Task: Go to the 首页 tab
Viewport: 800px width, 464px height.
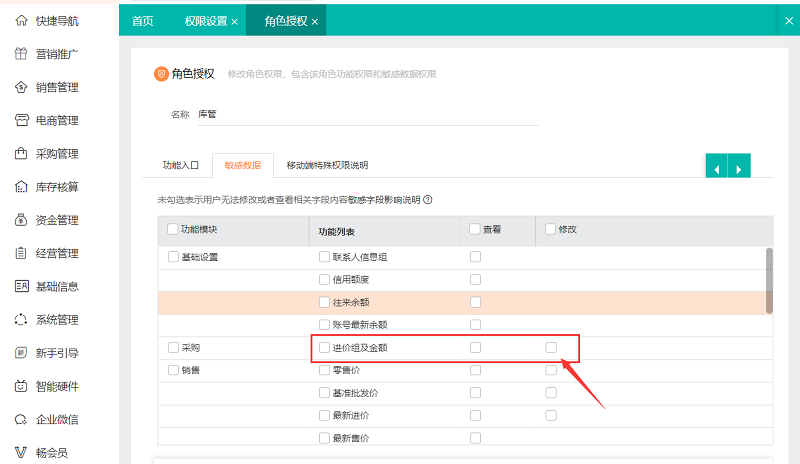Action: (143, 21)
